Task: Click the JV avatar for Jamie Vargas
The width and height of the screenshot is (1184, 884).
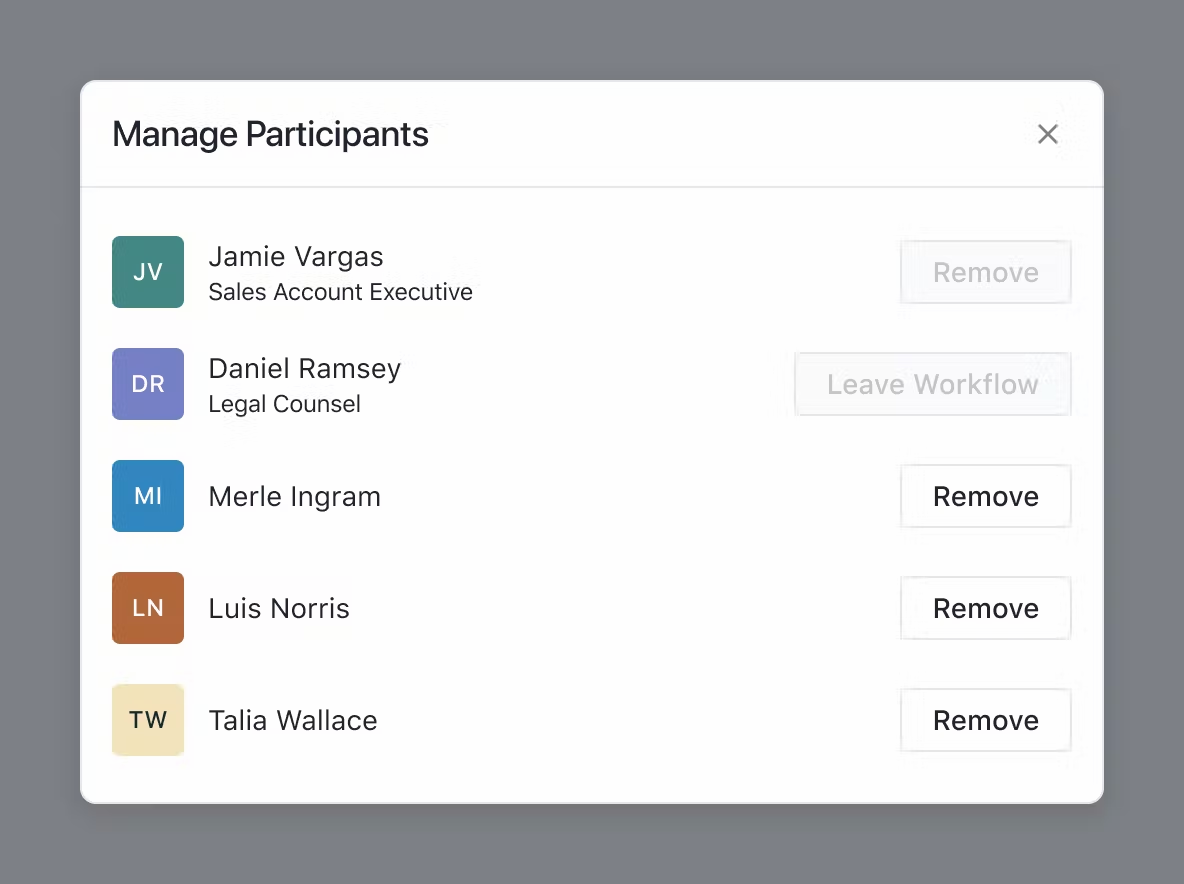Action: tap(148, 272)
